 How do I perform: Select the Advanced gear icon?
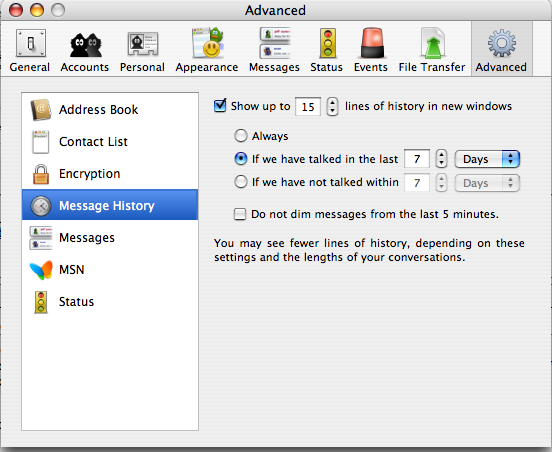[x=502, y=43]
